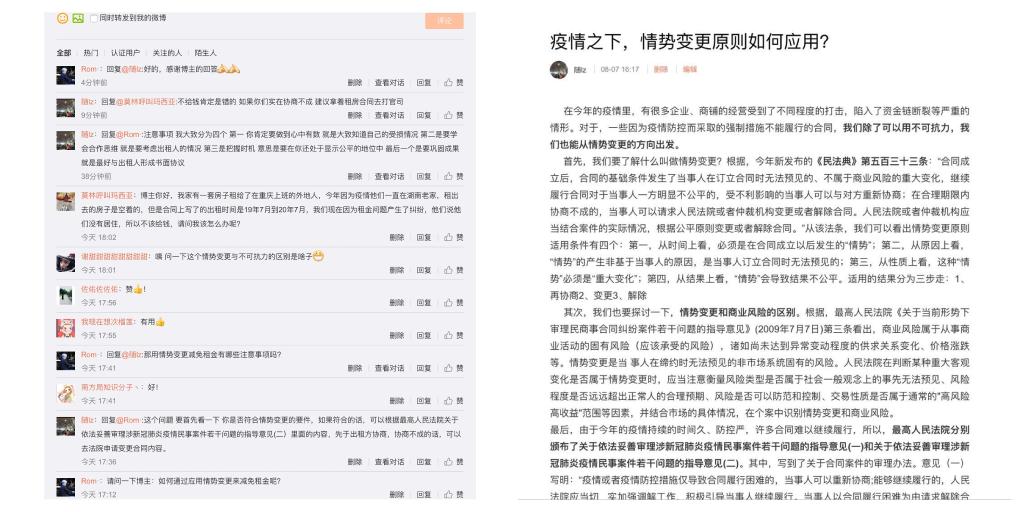Like the comment posted 38 minutes ago
1024x512 pixels.
pos(454,177)
